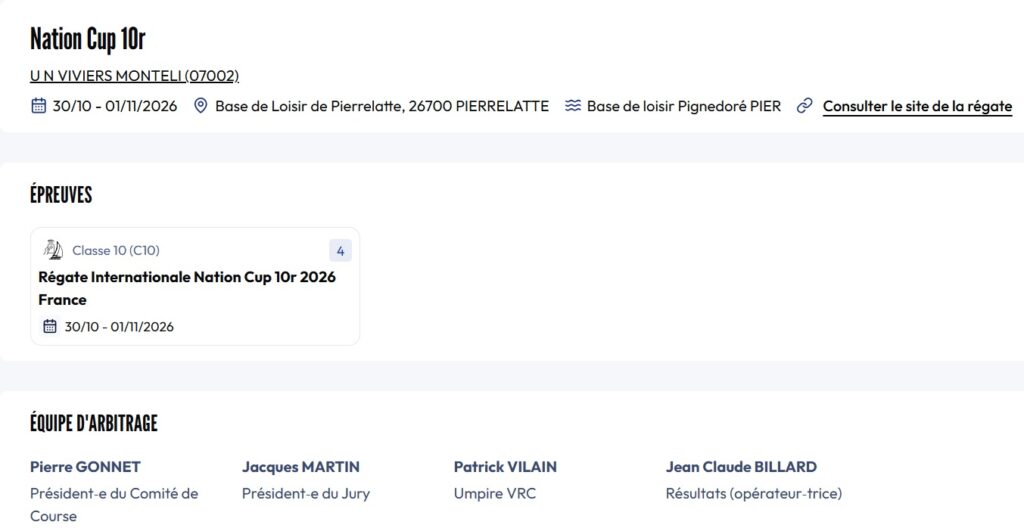Click the chain link icon in the header
The image size is (1024, 528).
804,106
